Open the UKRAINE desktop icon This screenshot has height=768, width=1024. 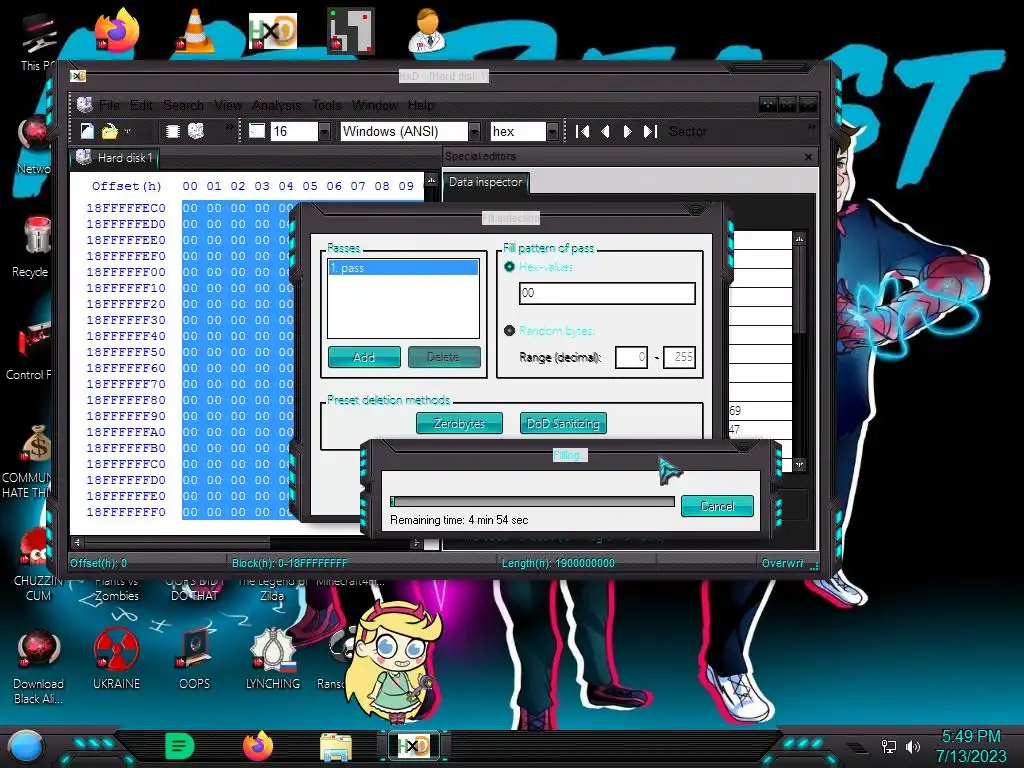tap(116, 658)
